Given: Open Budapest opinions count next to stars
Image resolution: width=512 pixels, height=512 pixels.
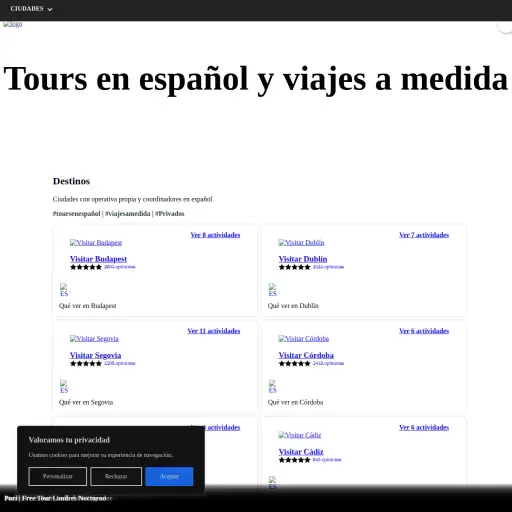Looking at the screenshot, I should (120, 267).
